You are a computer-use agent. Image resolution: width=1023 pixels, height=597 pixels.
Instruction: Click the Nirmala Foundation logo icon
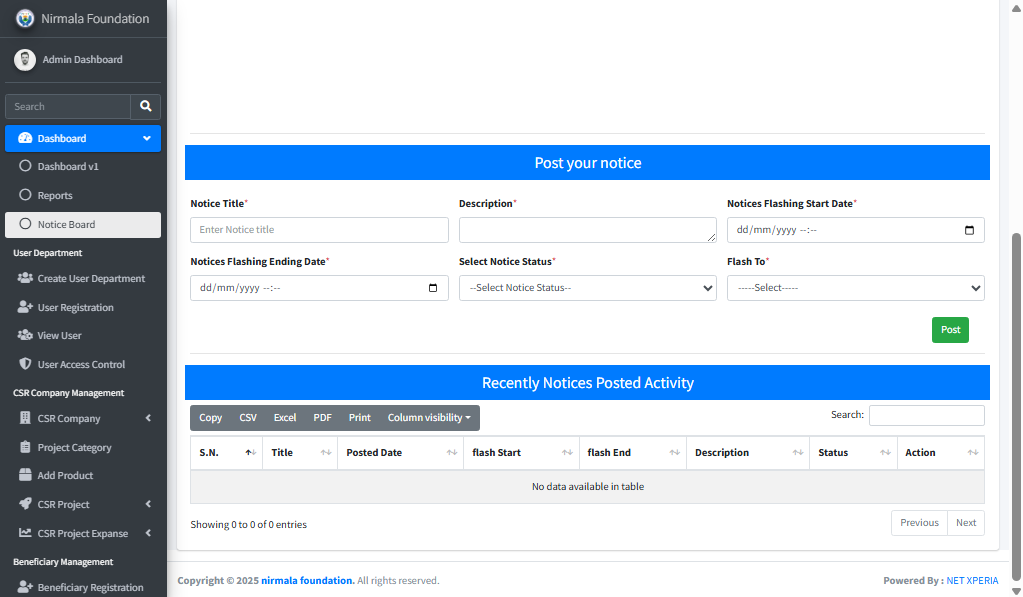[x=25, y=19]
